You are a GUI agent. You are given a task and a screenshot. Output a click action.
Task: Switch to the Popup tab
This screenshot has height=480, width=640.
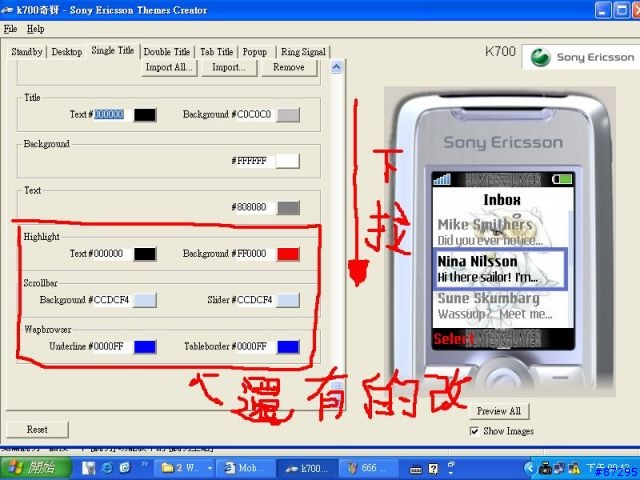click(x=255, y=52)
